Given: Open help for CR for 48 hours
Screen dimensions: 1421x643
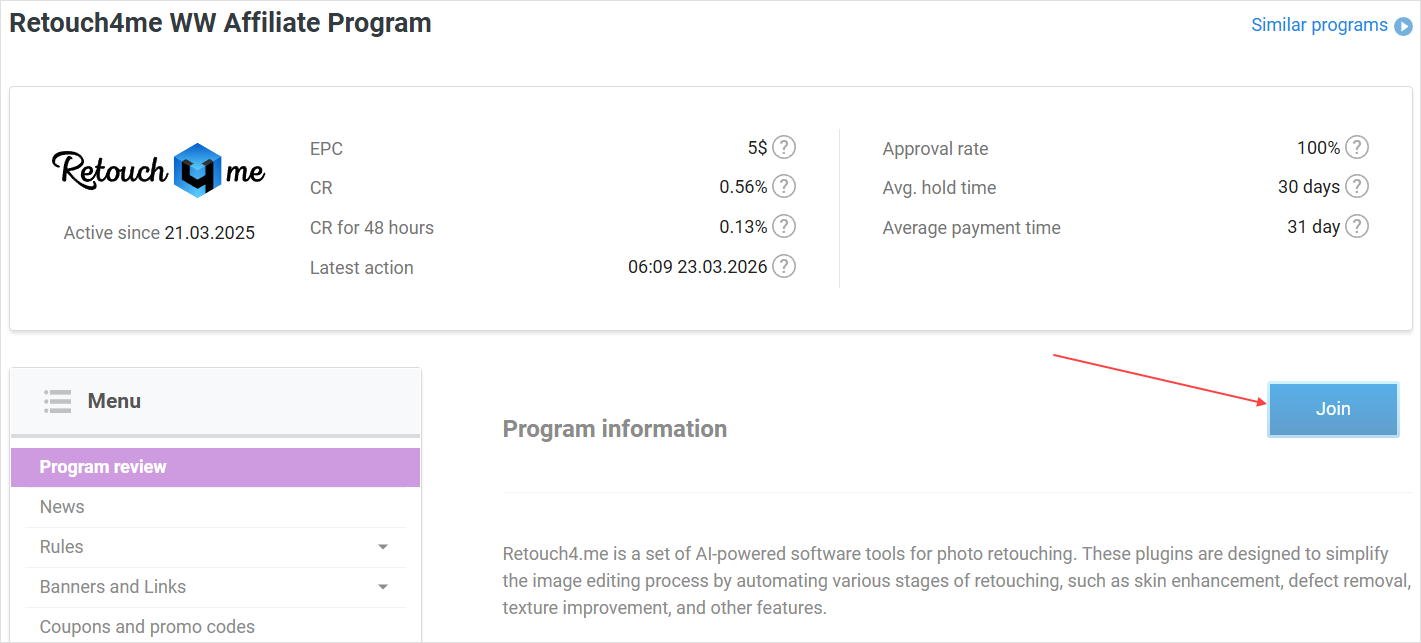Looking at the screenshot, I should (785, 227).
